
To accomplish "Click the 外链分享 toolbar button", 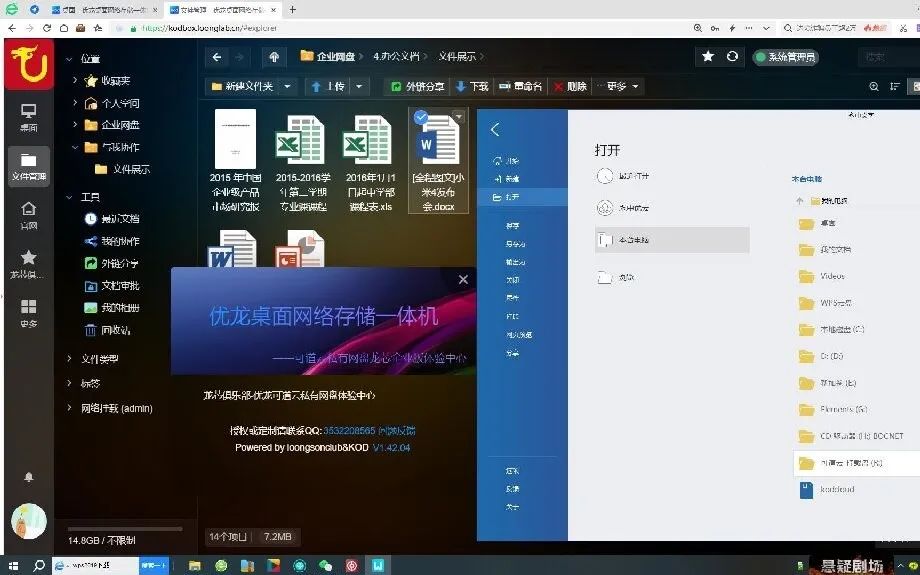I will click(x=418, y=87).
